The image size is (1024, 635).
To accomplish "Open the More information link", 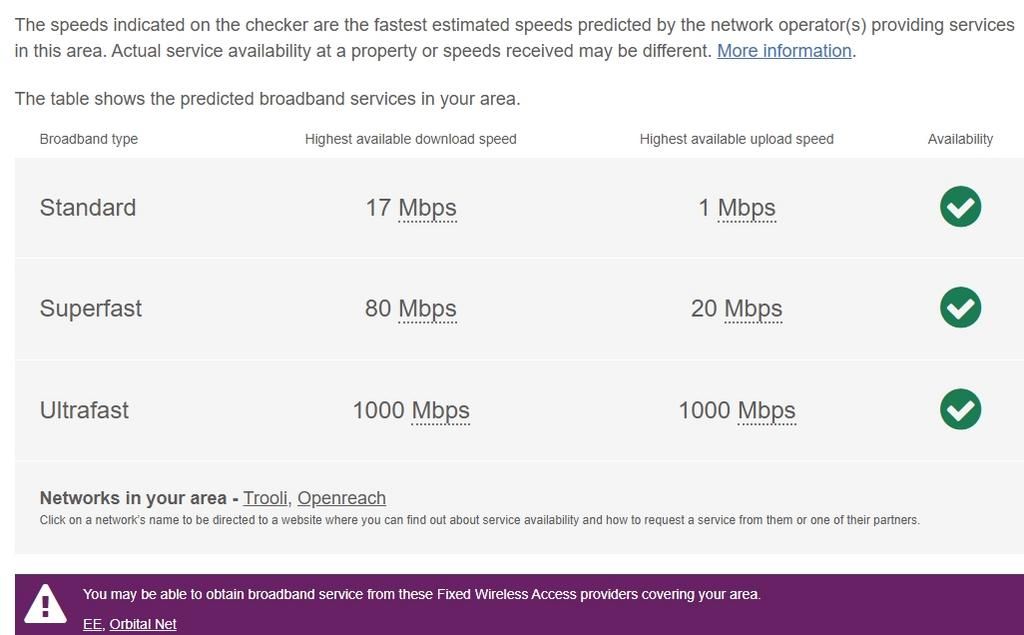I will [x=784, y=51].
